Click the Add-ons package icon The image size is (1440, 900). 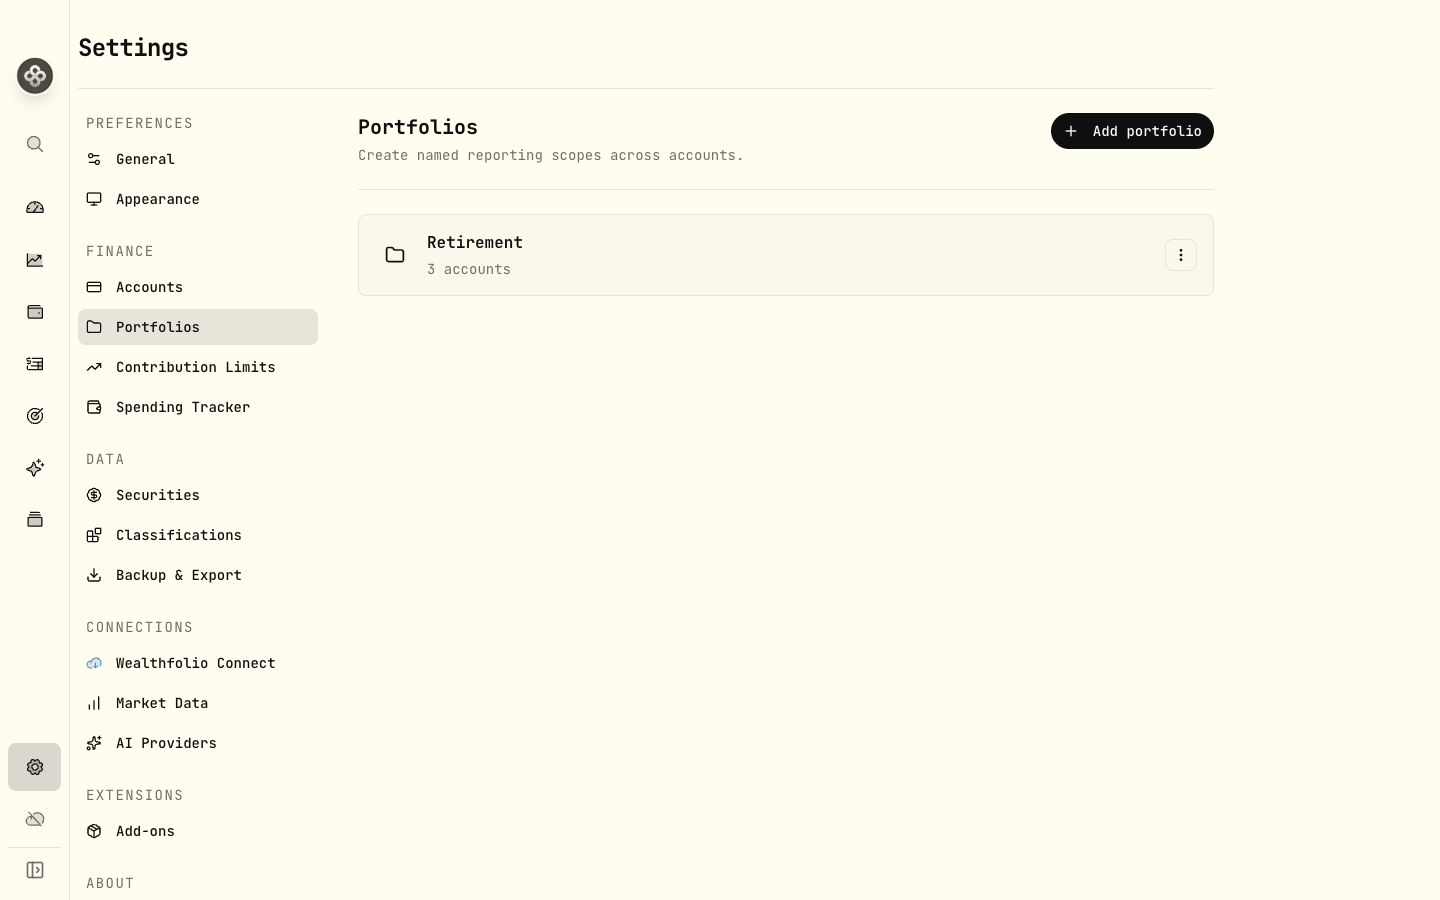click(94, 831)
